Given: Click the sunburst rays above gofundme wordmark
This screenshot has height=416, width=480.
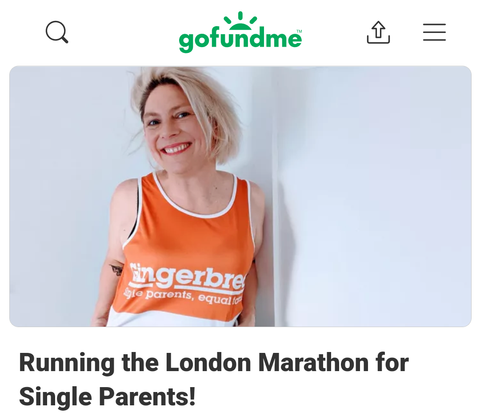Looking at the screenshot, I should pyautogui.click(x=240, y=21).
